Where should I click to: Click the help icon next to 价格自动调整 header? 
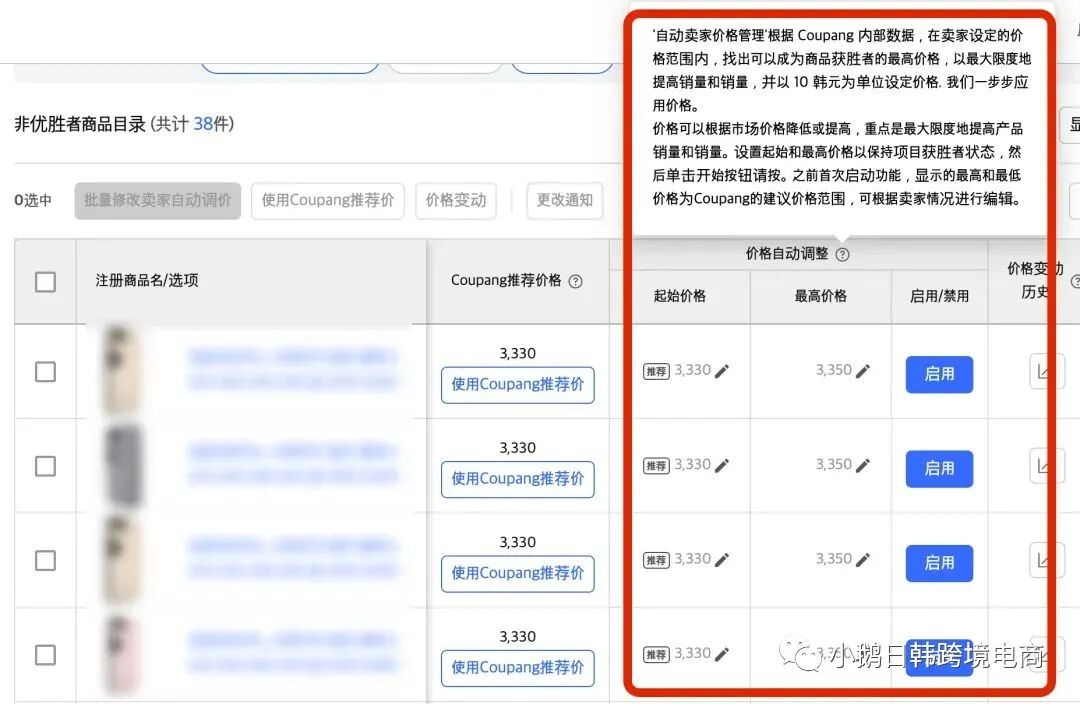point(844,254)
